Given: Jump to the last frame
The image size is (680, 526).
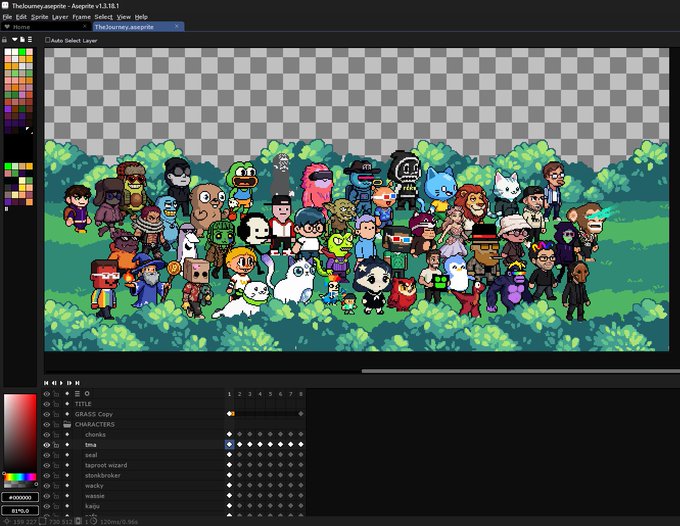Looking at the screenshot, I should pyautogui.click(x=77, y=383).
